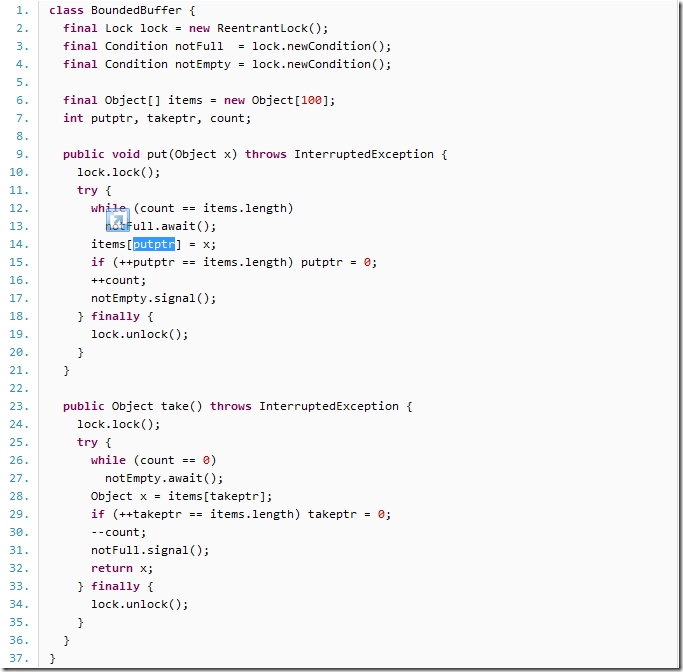Click notEmpty.signal(); on line 17
This screenshot has height=672, width=683.
[x=153, y=298]
